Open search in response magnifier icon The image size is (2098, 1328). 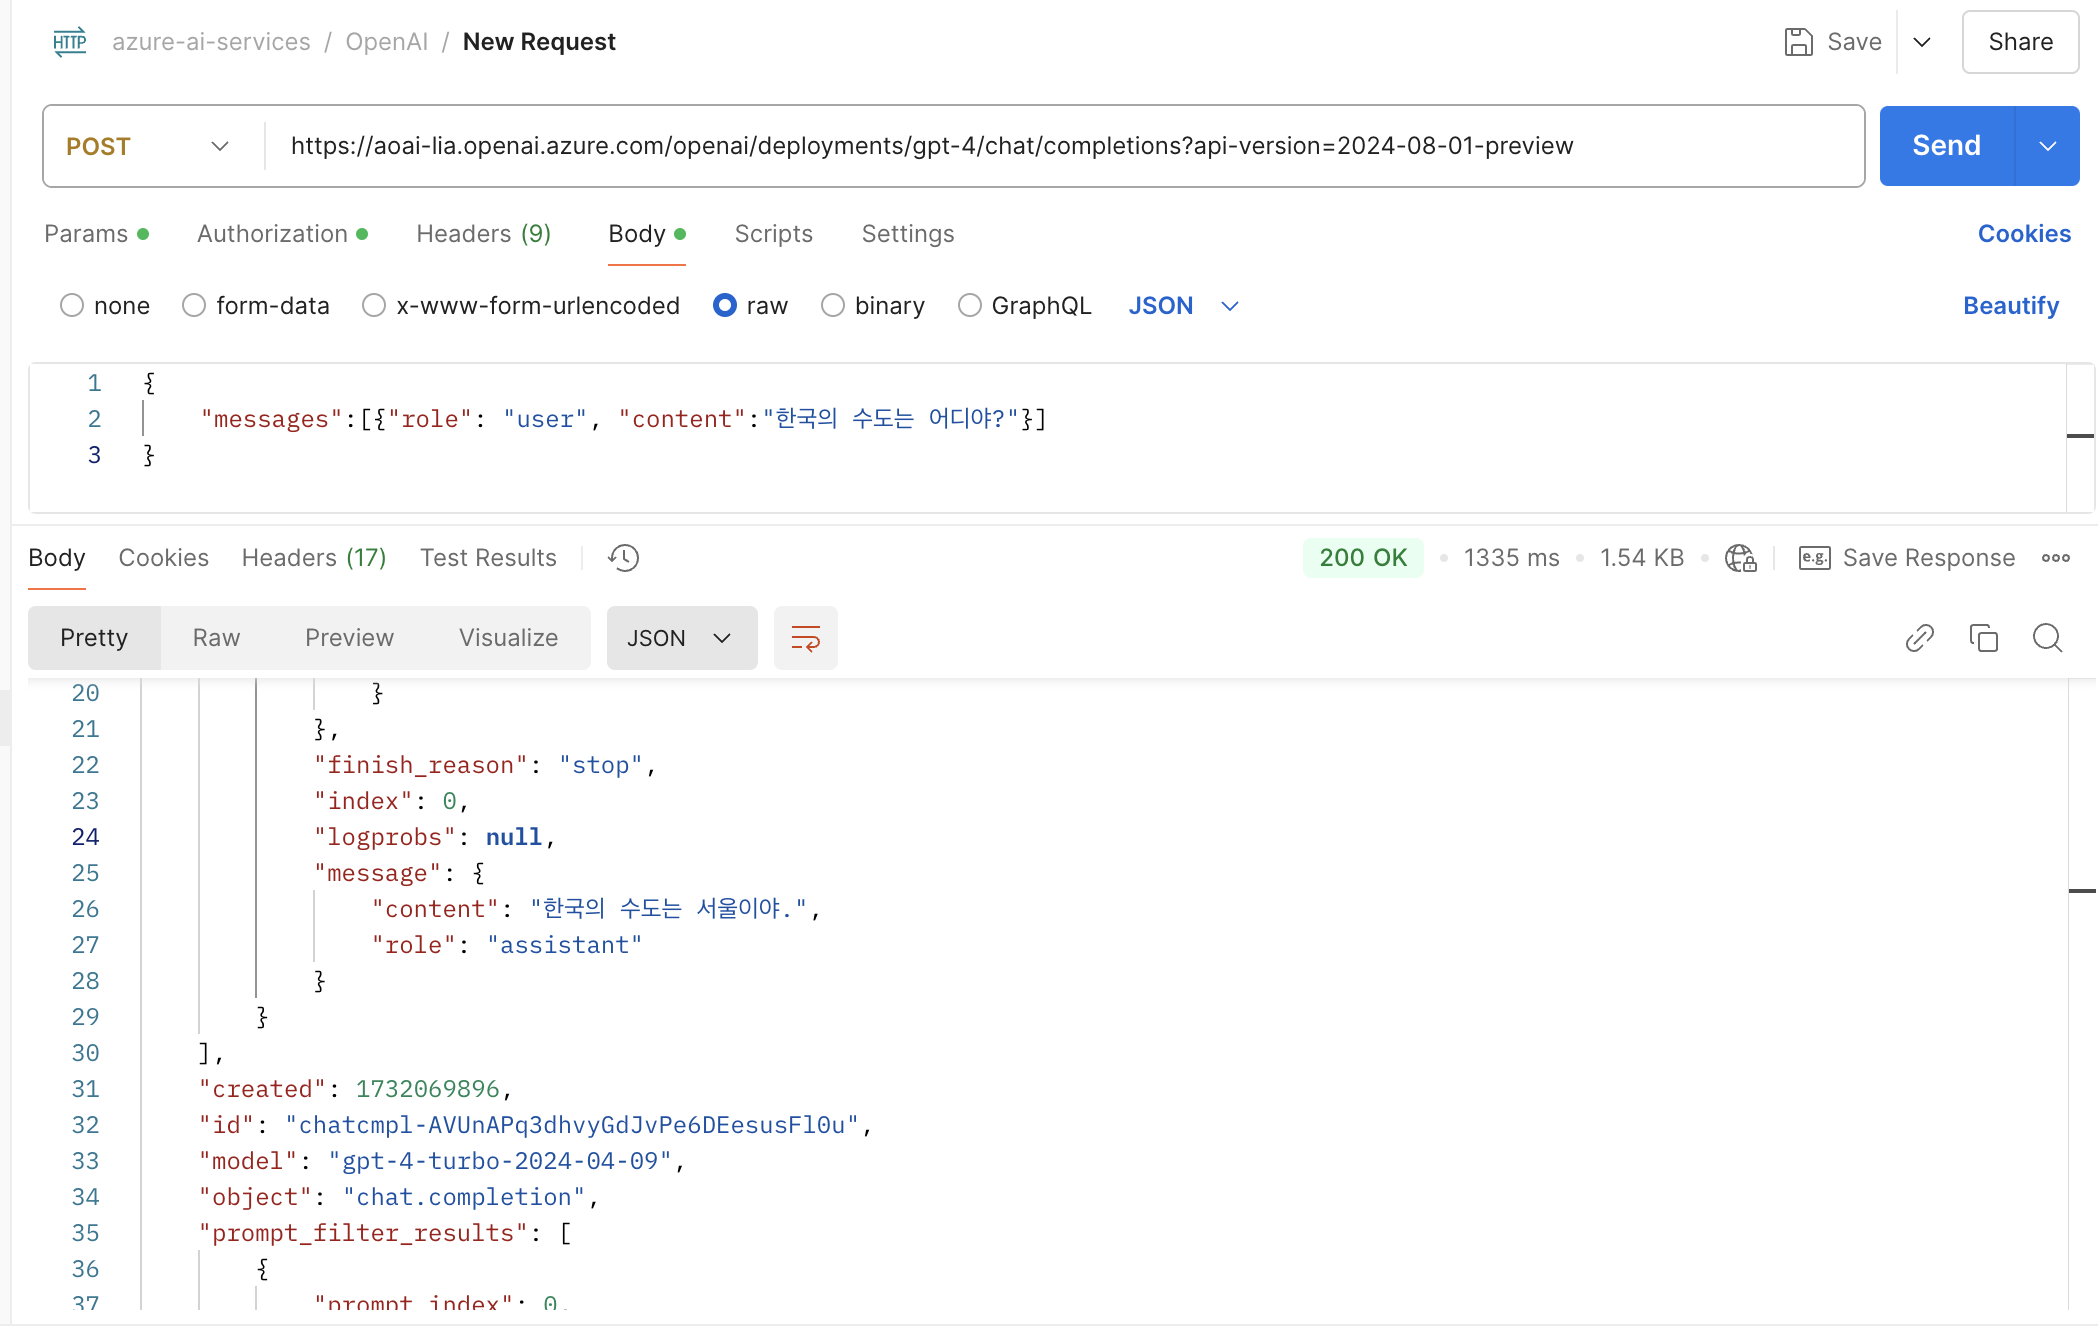(2047, 638)
